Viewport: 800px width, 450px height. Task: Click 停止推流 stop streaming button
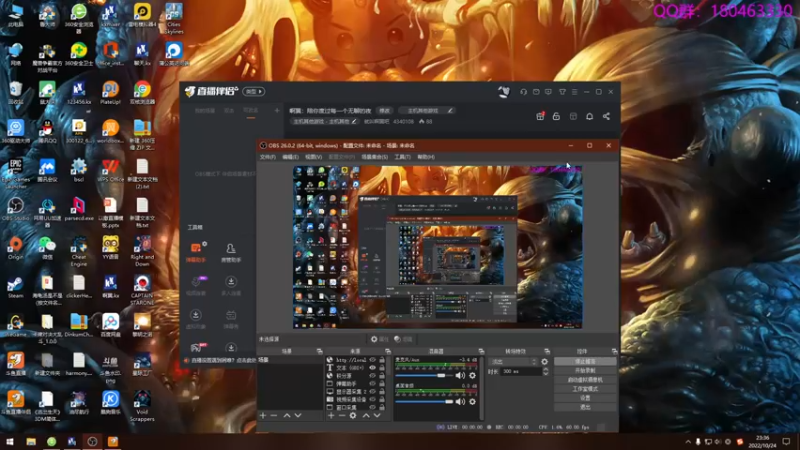pos(585,361)
